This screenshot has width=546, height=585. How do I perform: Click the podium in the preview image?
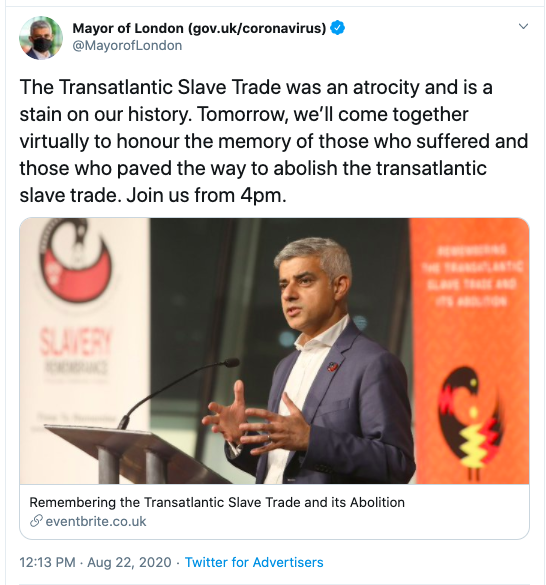(x=131, y=454)
